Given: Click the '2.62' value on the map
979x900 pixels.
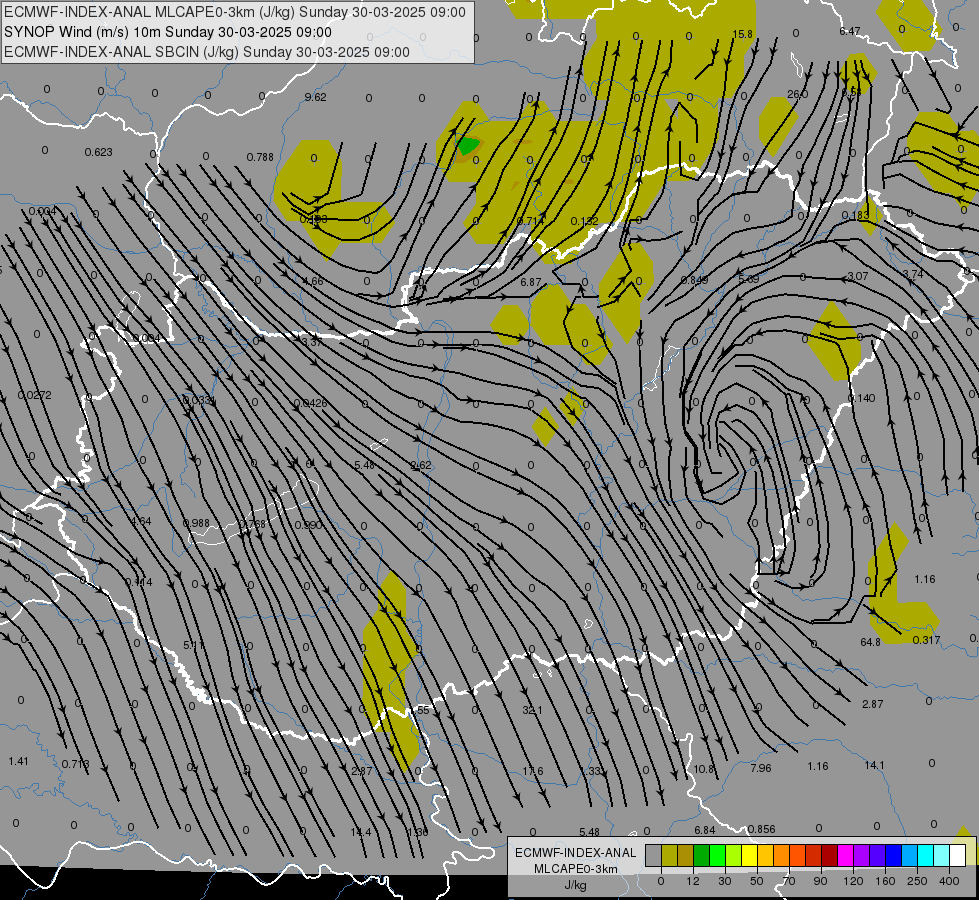Looking at the screenshot, I should pyautogui.click(x=421, y=465).
